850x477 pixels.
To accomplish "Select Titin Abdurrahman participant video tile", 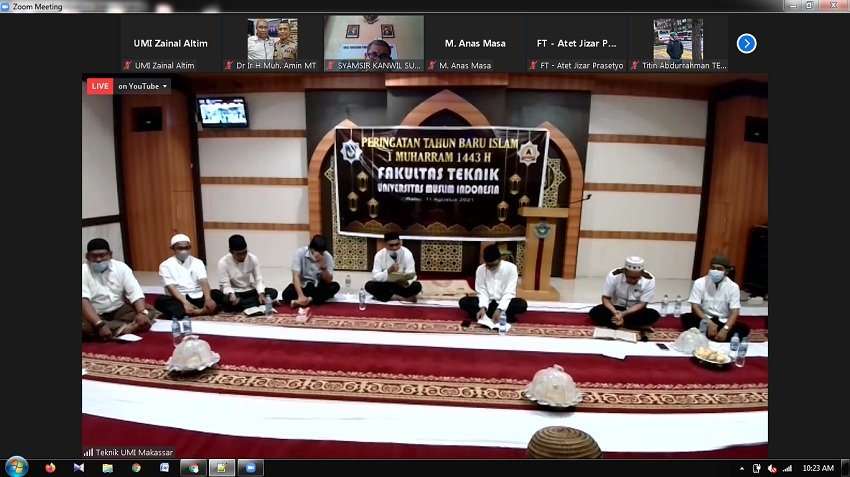I will point(678,43).
